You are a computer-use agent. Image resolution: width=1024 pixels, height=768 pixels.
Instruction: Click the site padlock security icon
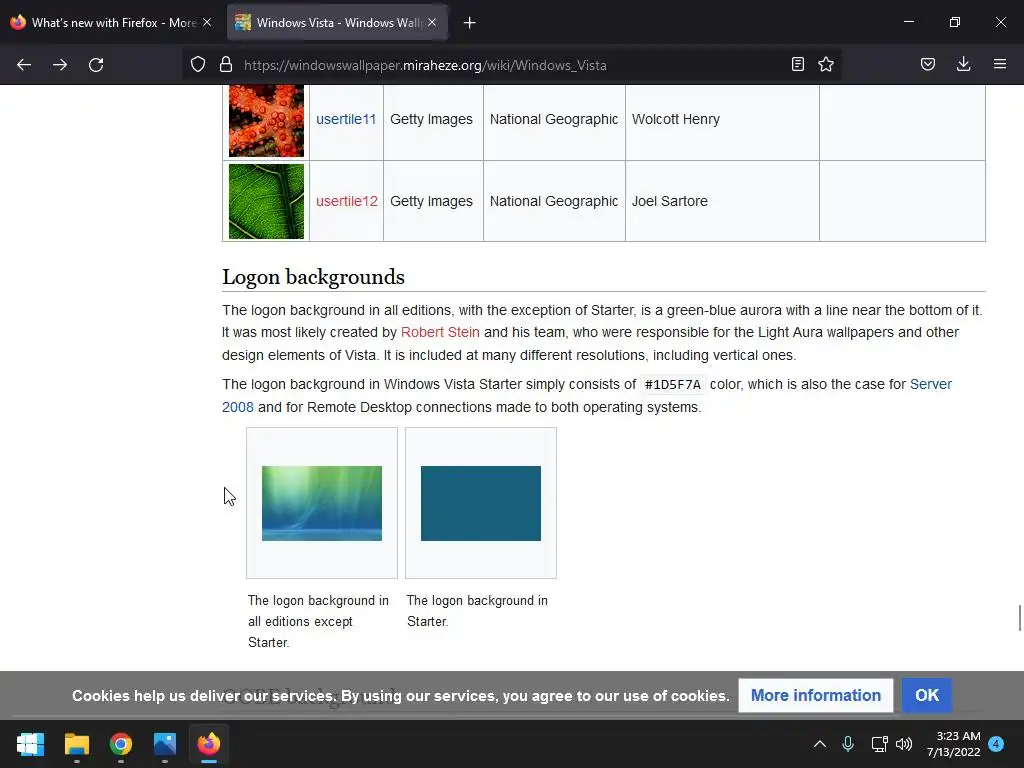tap(226, 65)
